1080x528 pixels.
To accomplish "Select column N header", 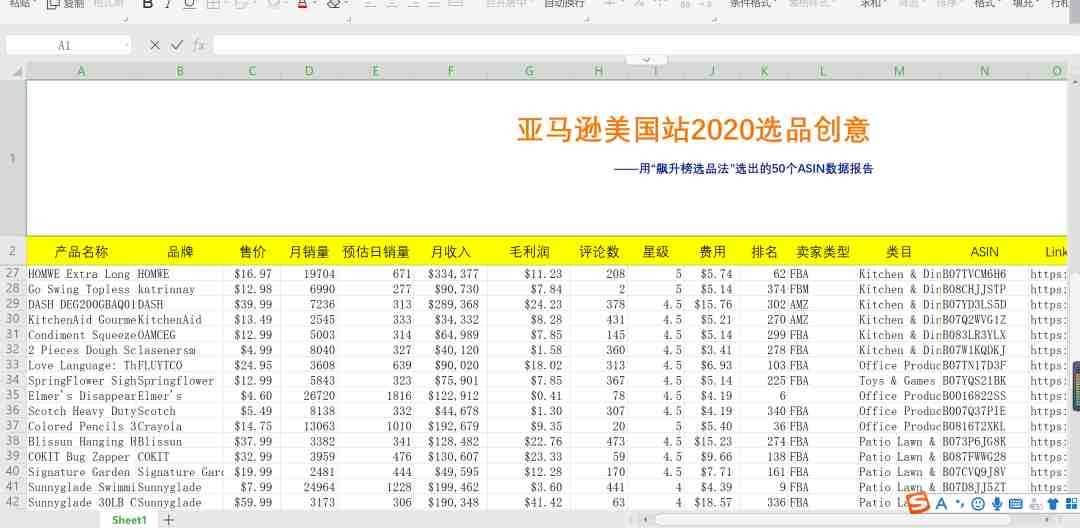I will (x=984, y=72).
